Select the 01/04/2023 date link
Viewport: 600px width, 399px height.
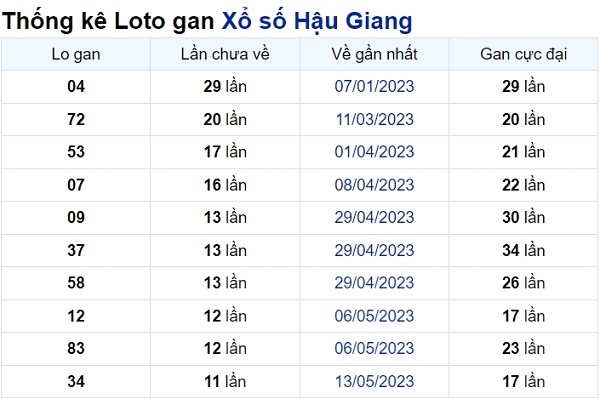[x=374, y=152]
